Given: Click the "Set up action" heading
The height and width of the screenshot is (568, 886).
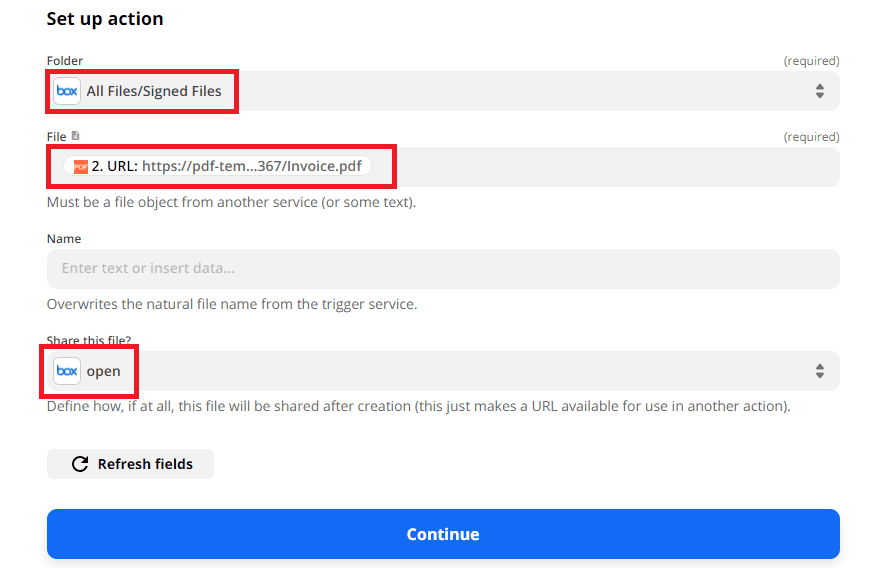Looking at the screenshot, I should tap(105, 19).
